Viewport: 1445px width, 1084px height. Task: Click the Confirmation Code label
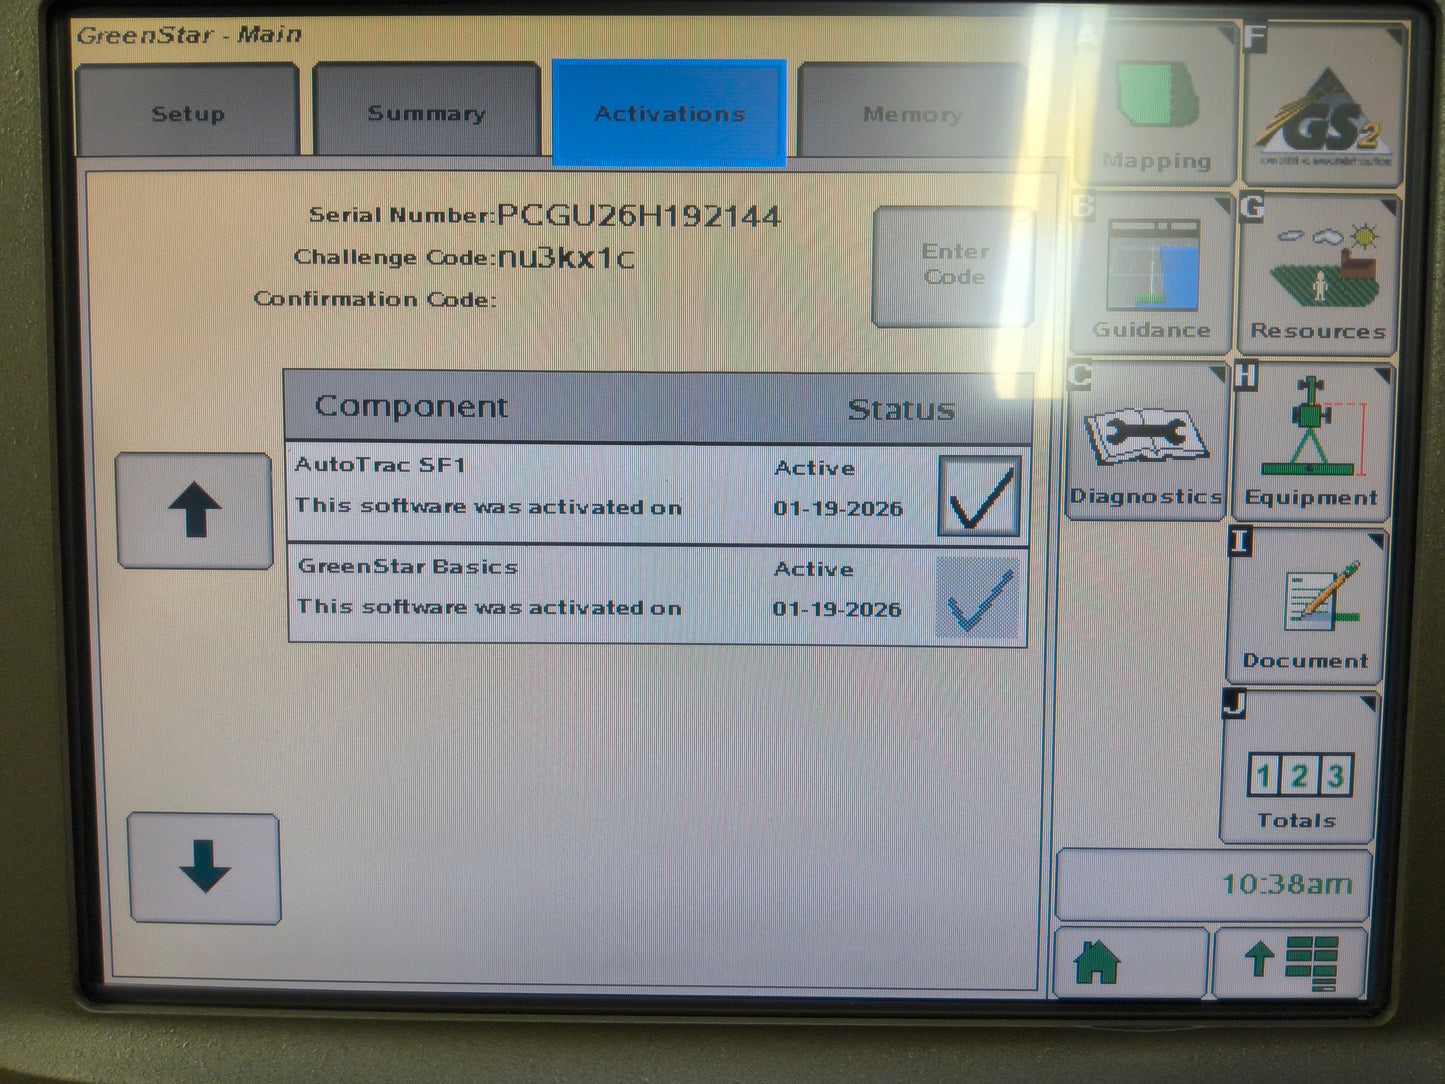click(x=375, y=299)
